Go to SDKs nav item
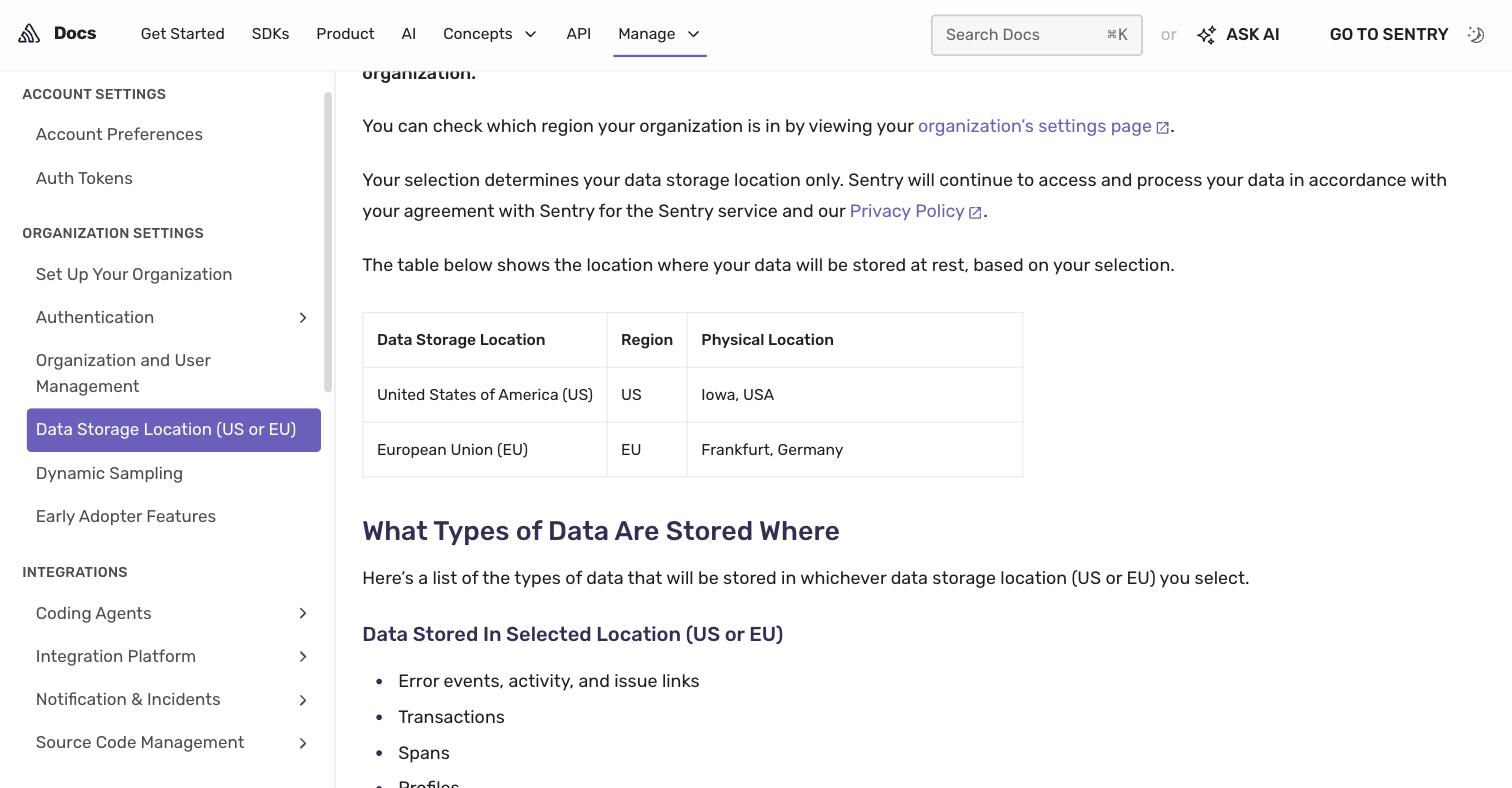Viewport: 1512px width, 788px height. [270, 34]
